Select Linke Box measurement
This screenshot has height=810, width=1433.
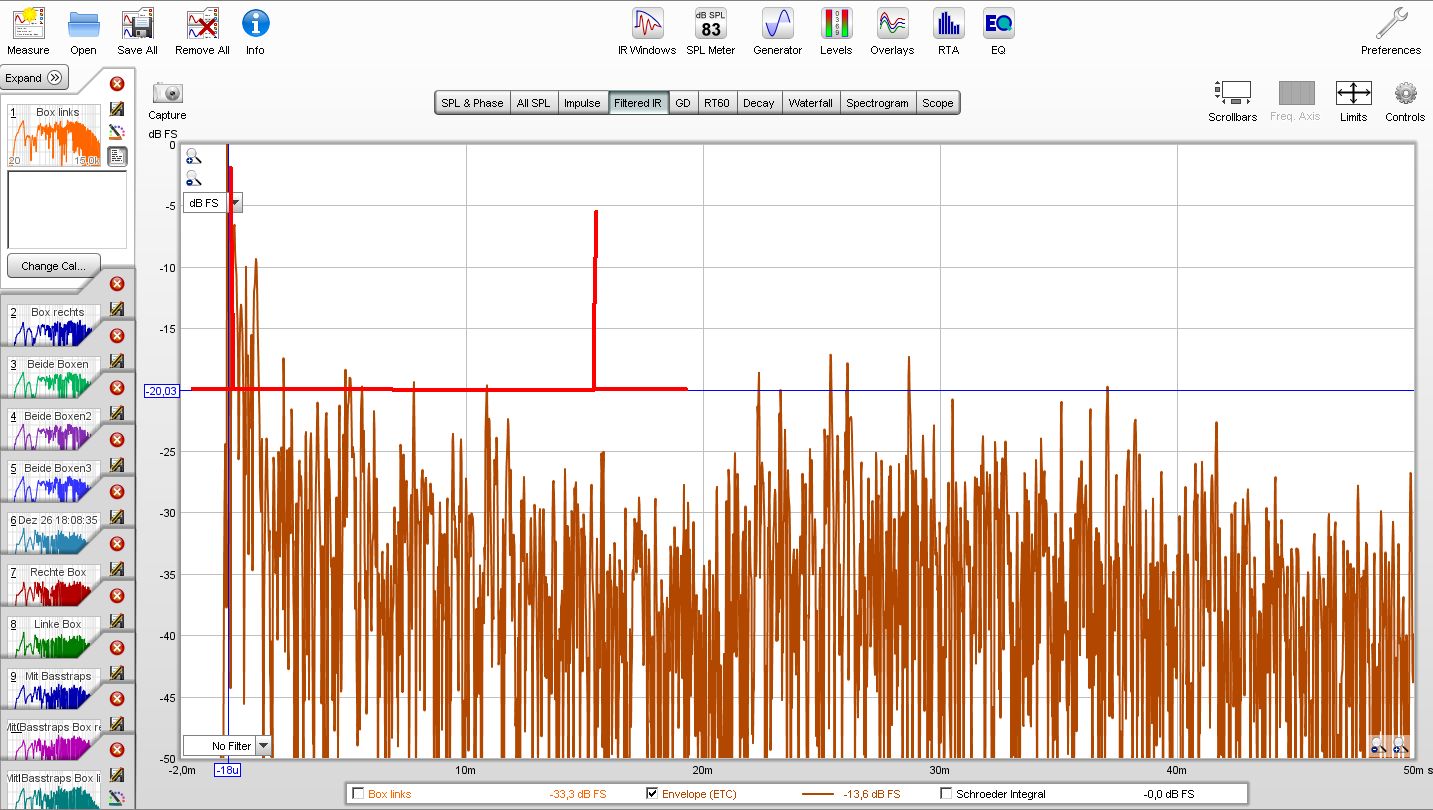click(52, 637)
